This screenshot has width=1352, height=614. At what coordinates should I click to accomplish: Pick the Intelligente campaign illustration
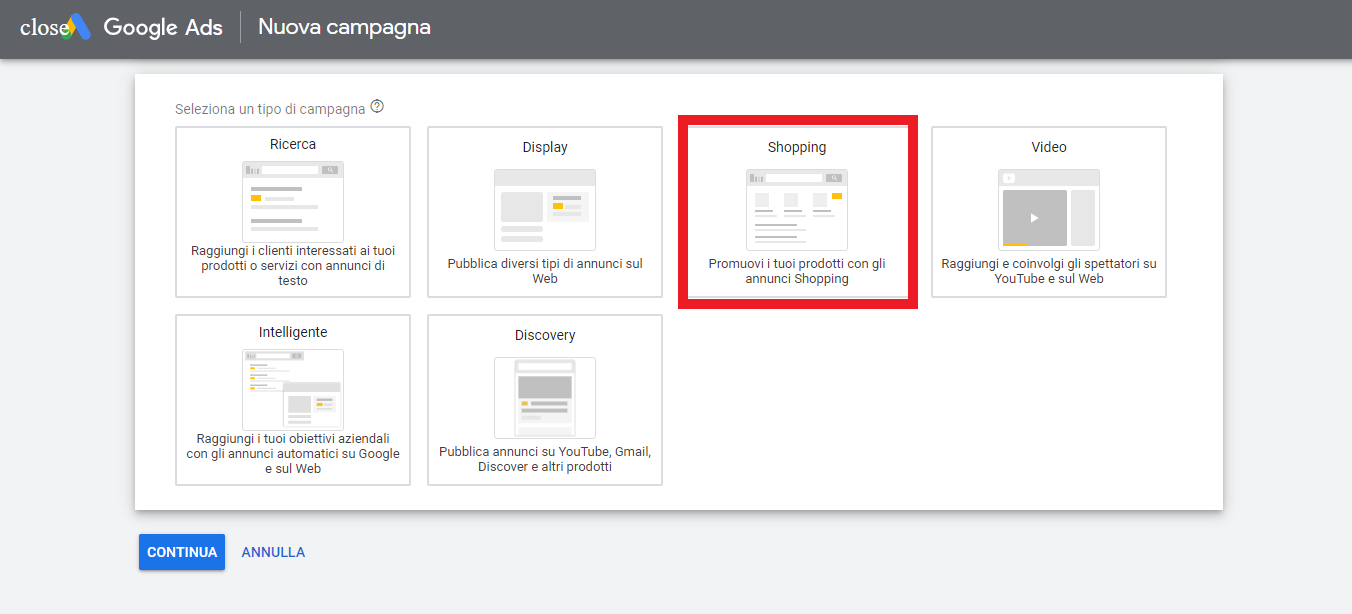(x=293, y=389)
